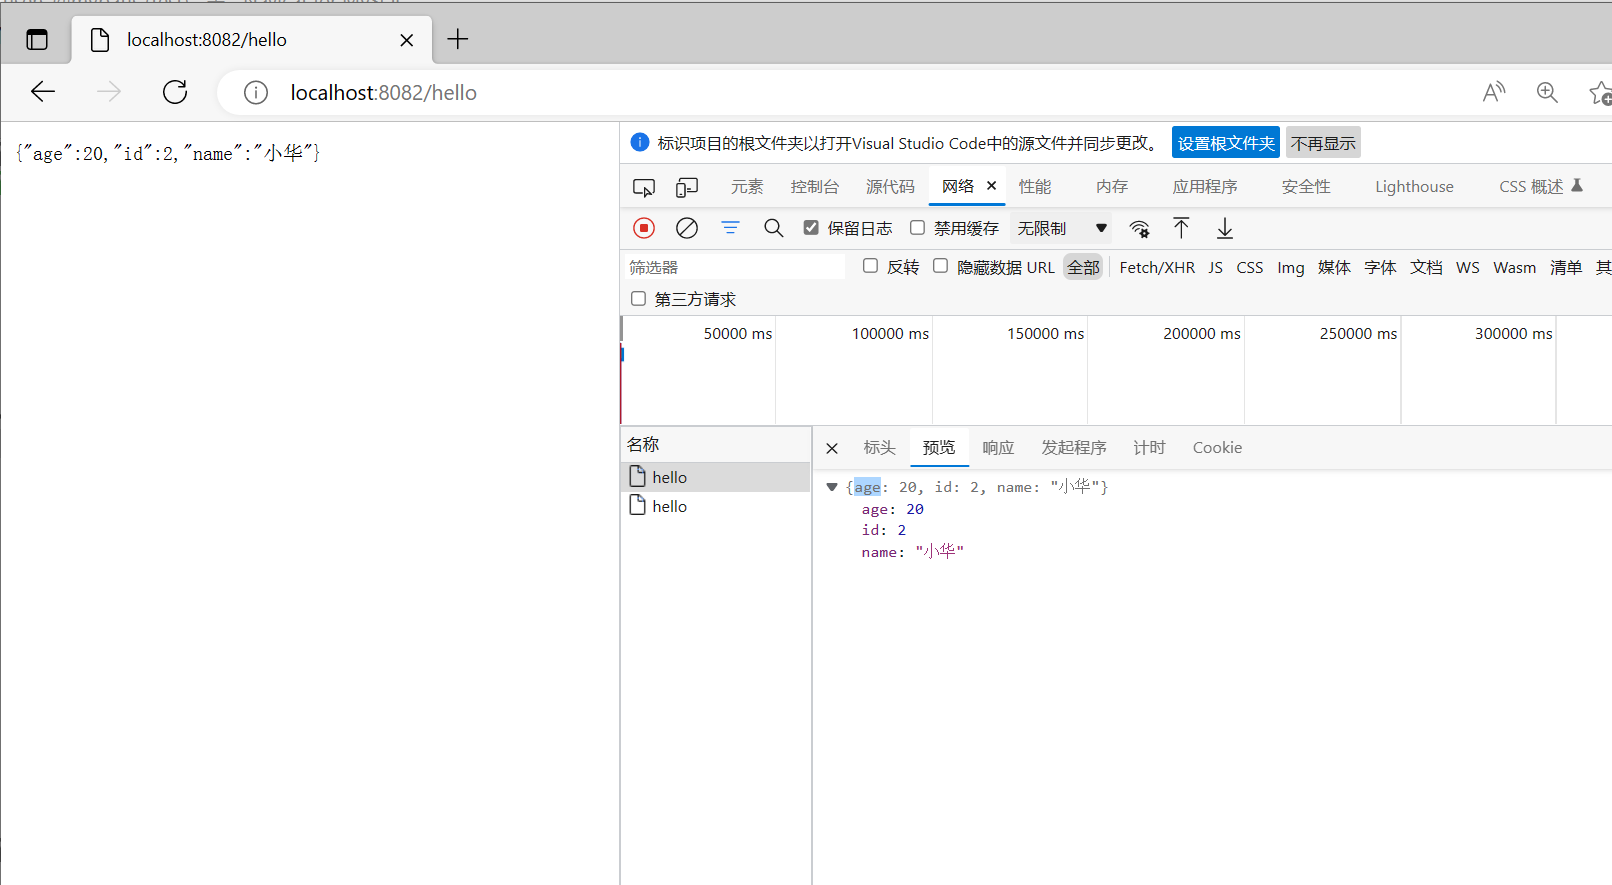Open a new browser tab
The width and height of the screenshot is (1612, 885).
[x=458, y=39]
